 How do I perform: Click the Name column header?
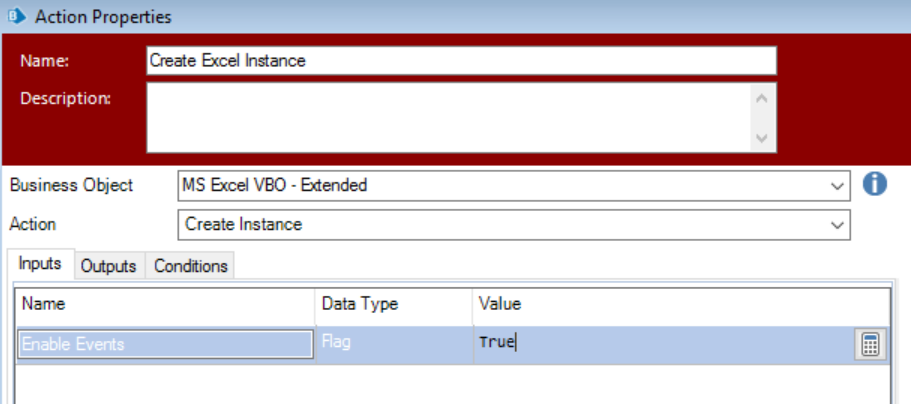[166, 304]
